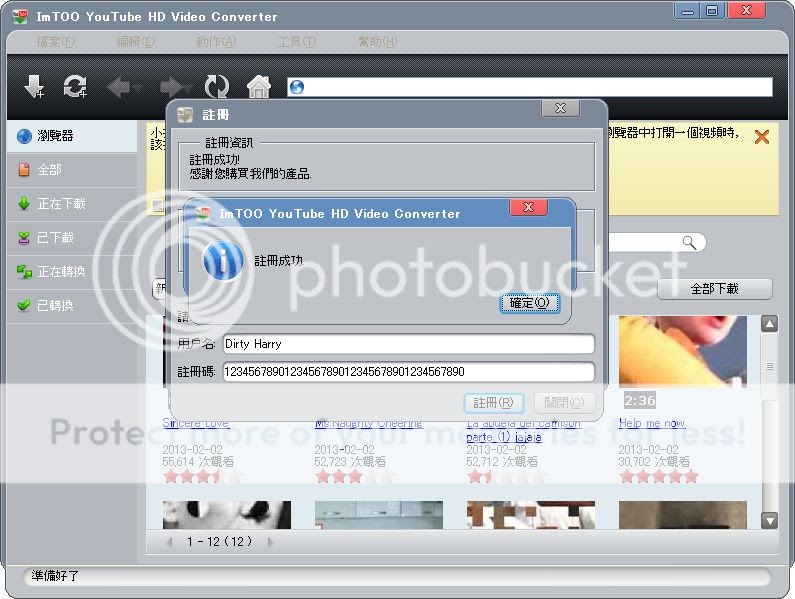Confirm with the 確定(O) button
Image resolution: width=795 pixels, height=599 pixels.
coord(529,303)
